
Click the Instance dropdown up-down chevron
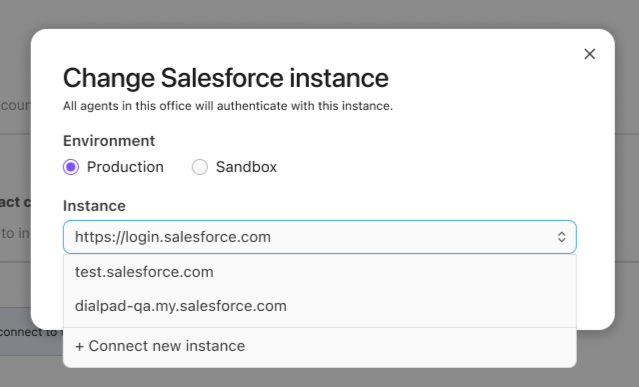click(562, 237)
